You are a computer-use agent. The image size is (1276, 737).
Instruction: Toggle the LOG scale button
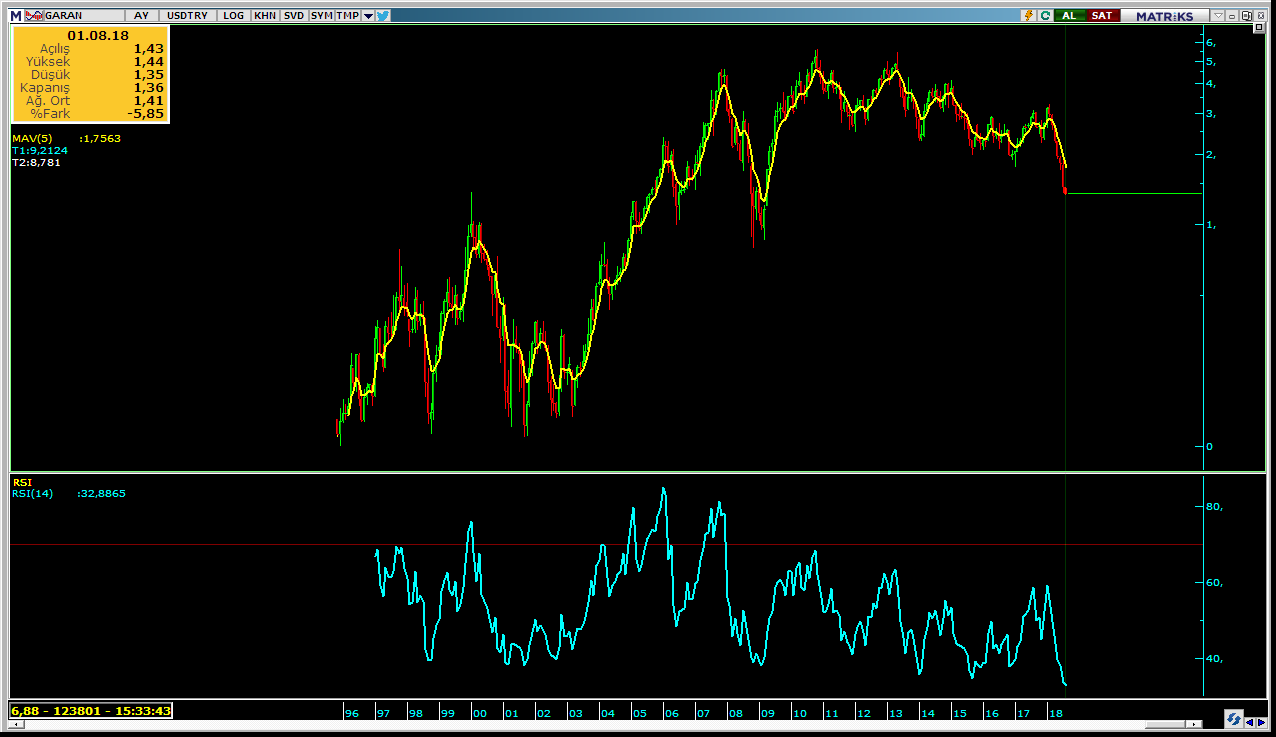[x=233, y=16]
